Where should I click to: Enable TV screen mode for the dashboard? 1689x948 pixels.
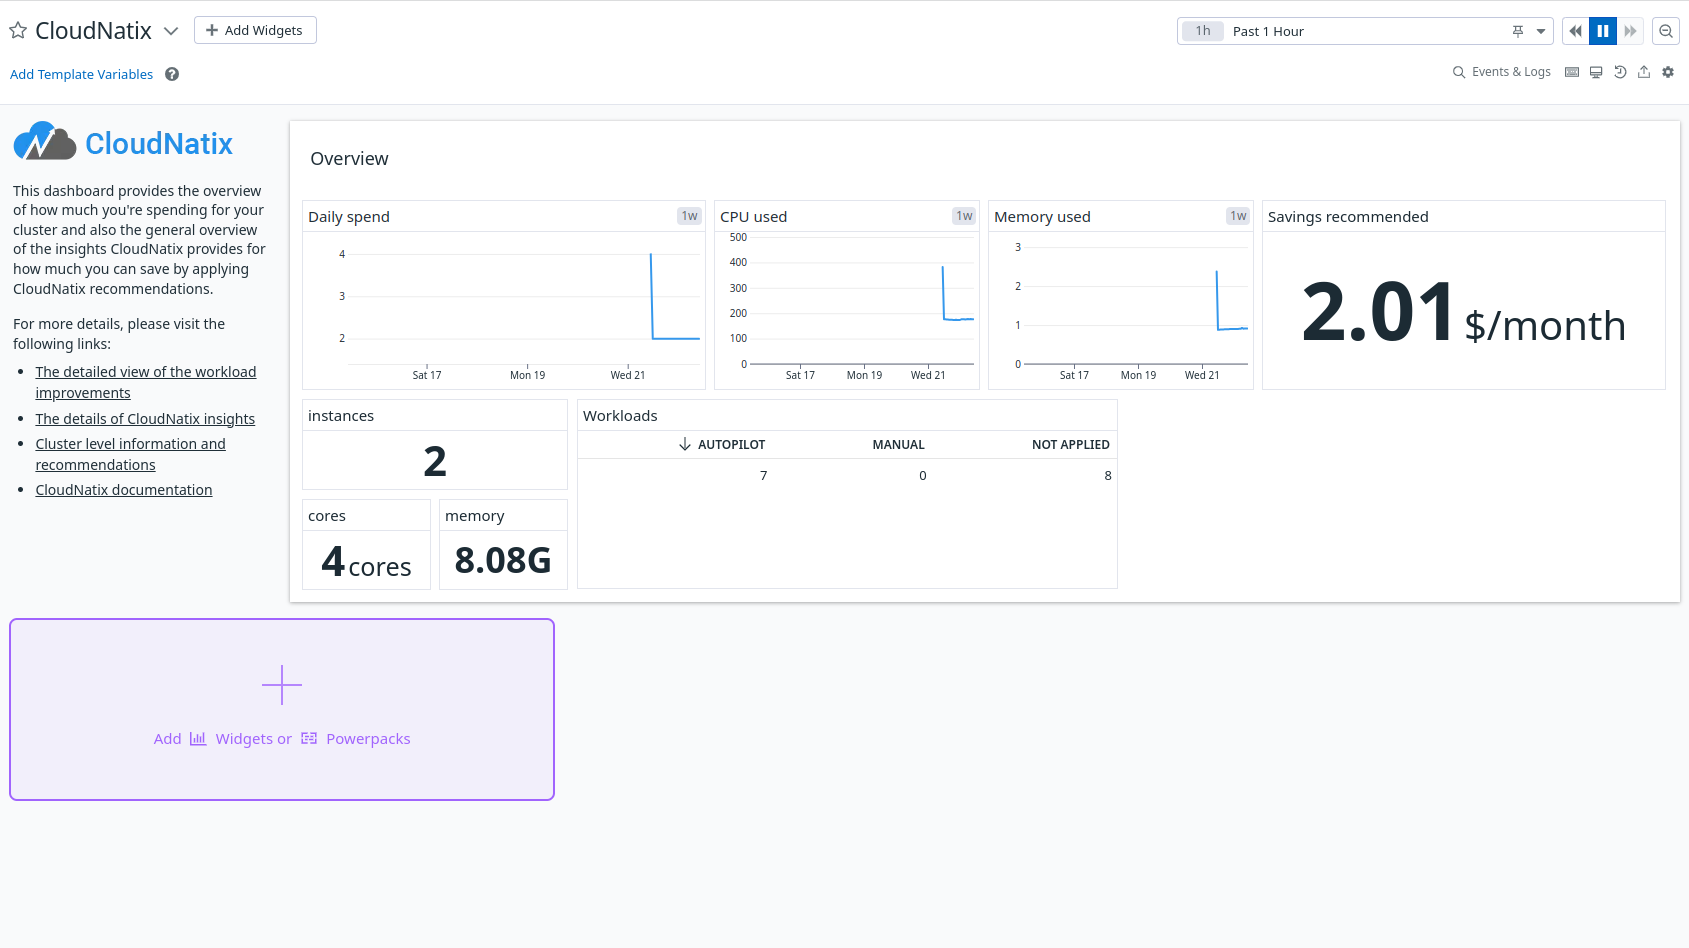pyautogui.click(x=1596, y=71)
